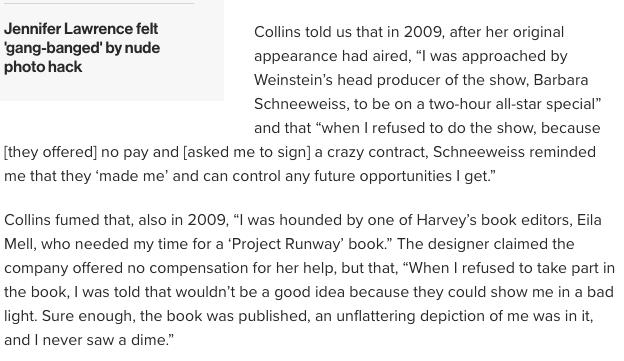Viewport: 624px width, 361px height.
Task: Click the bracketed text '[they offered]'
Action: 51,152
